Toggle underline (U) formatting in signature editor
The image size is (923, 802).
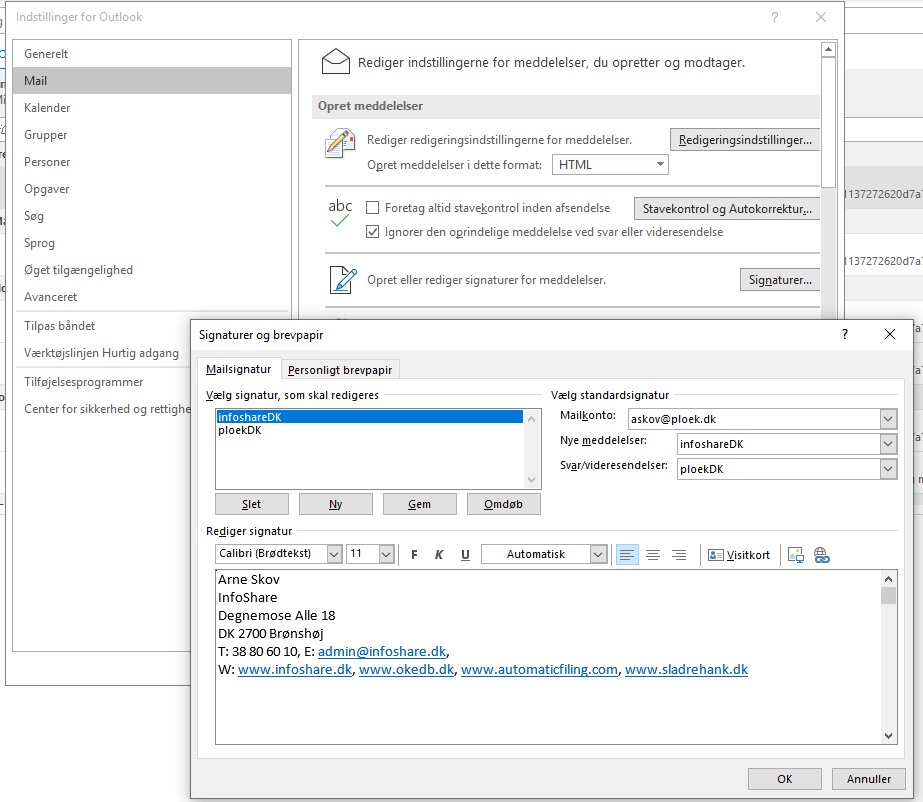click(x=465, y=555)
